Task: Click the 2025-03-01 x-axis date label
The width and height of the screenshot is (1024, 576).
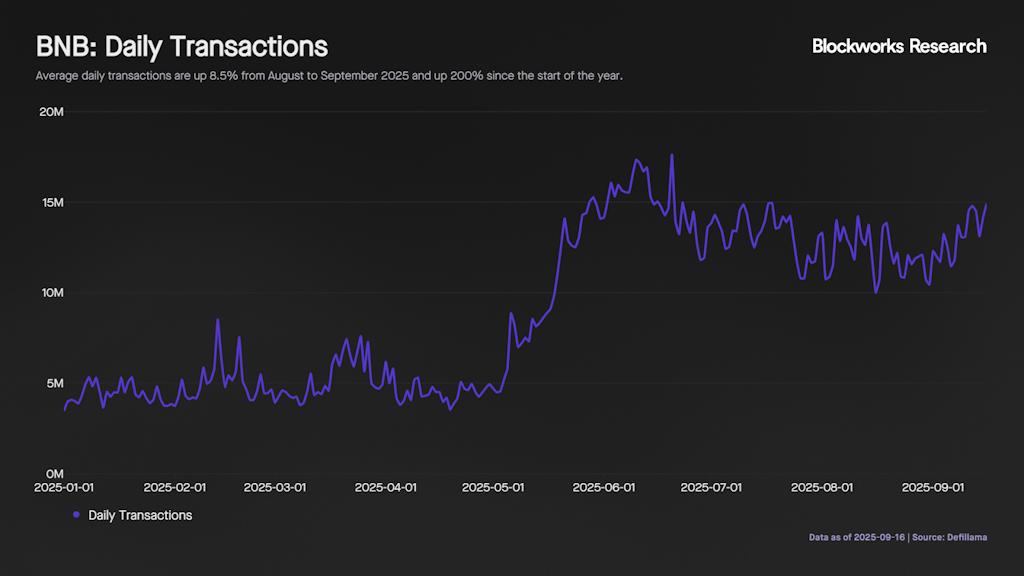Action: [275, 488]
